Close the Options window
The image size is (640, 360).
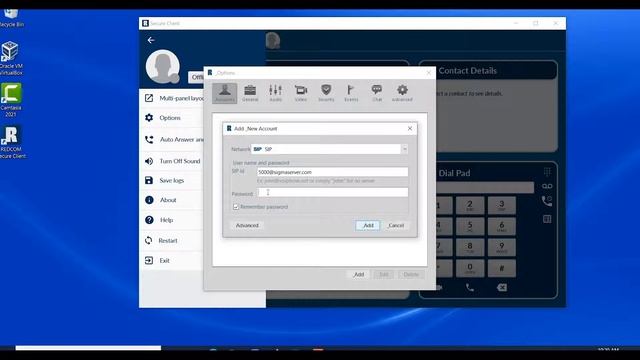[x=429, y=73]
